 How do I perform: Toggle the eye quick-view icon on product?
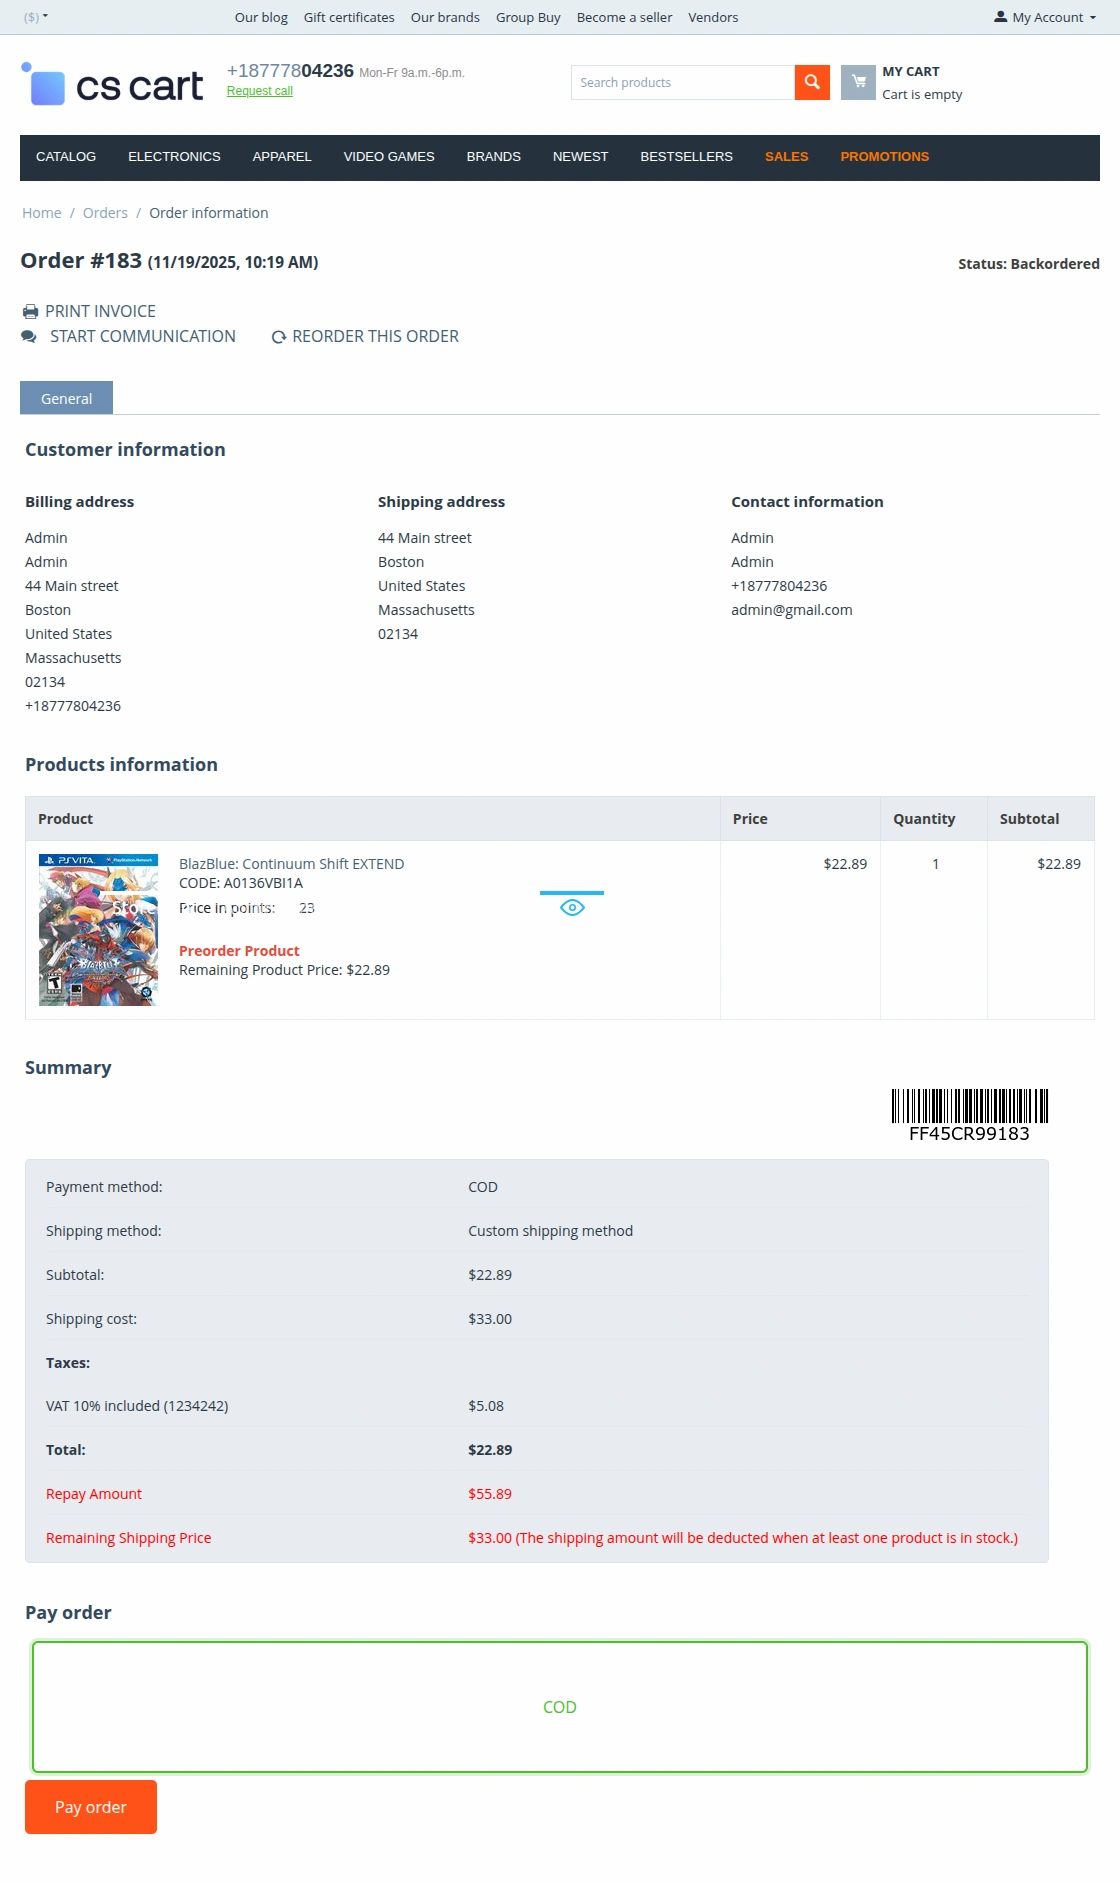point(572,908)
